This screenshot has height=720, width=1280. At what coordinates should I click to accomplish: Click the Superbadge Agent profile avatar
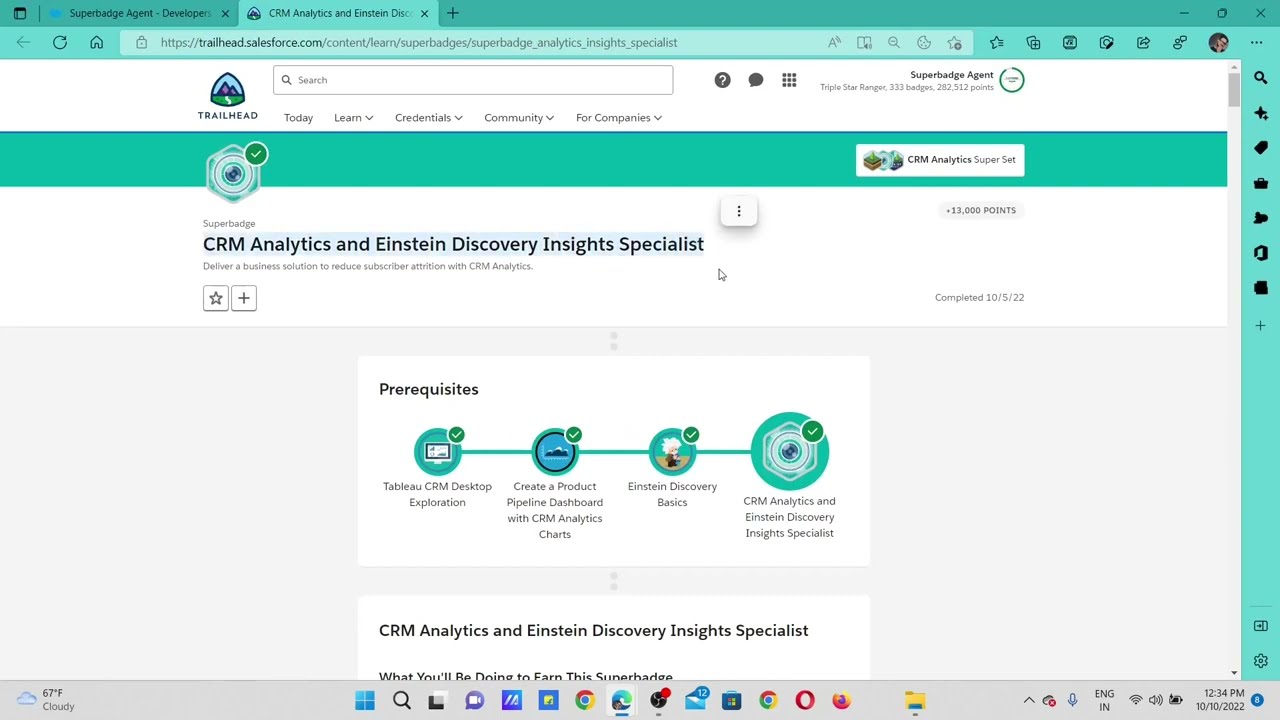pyautogui.click(x=1011, y=80)
